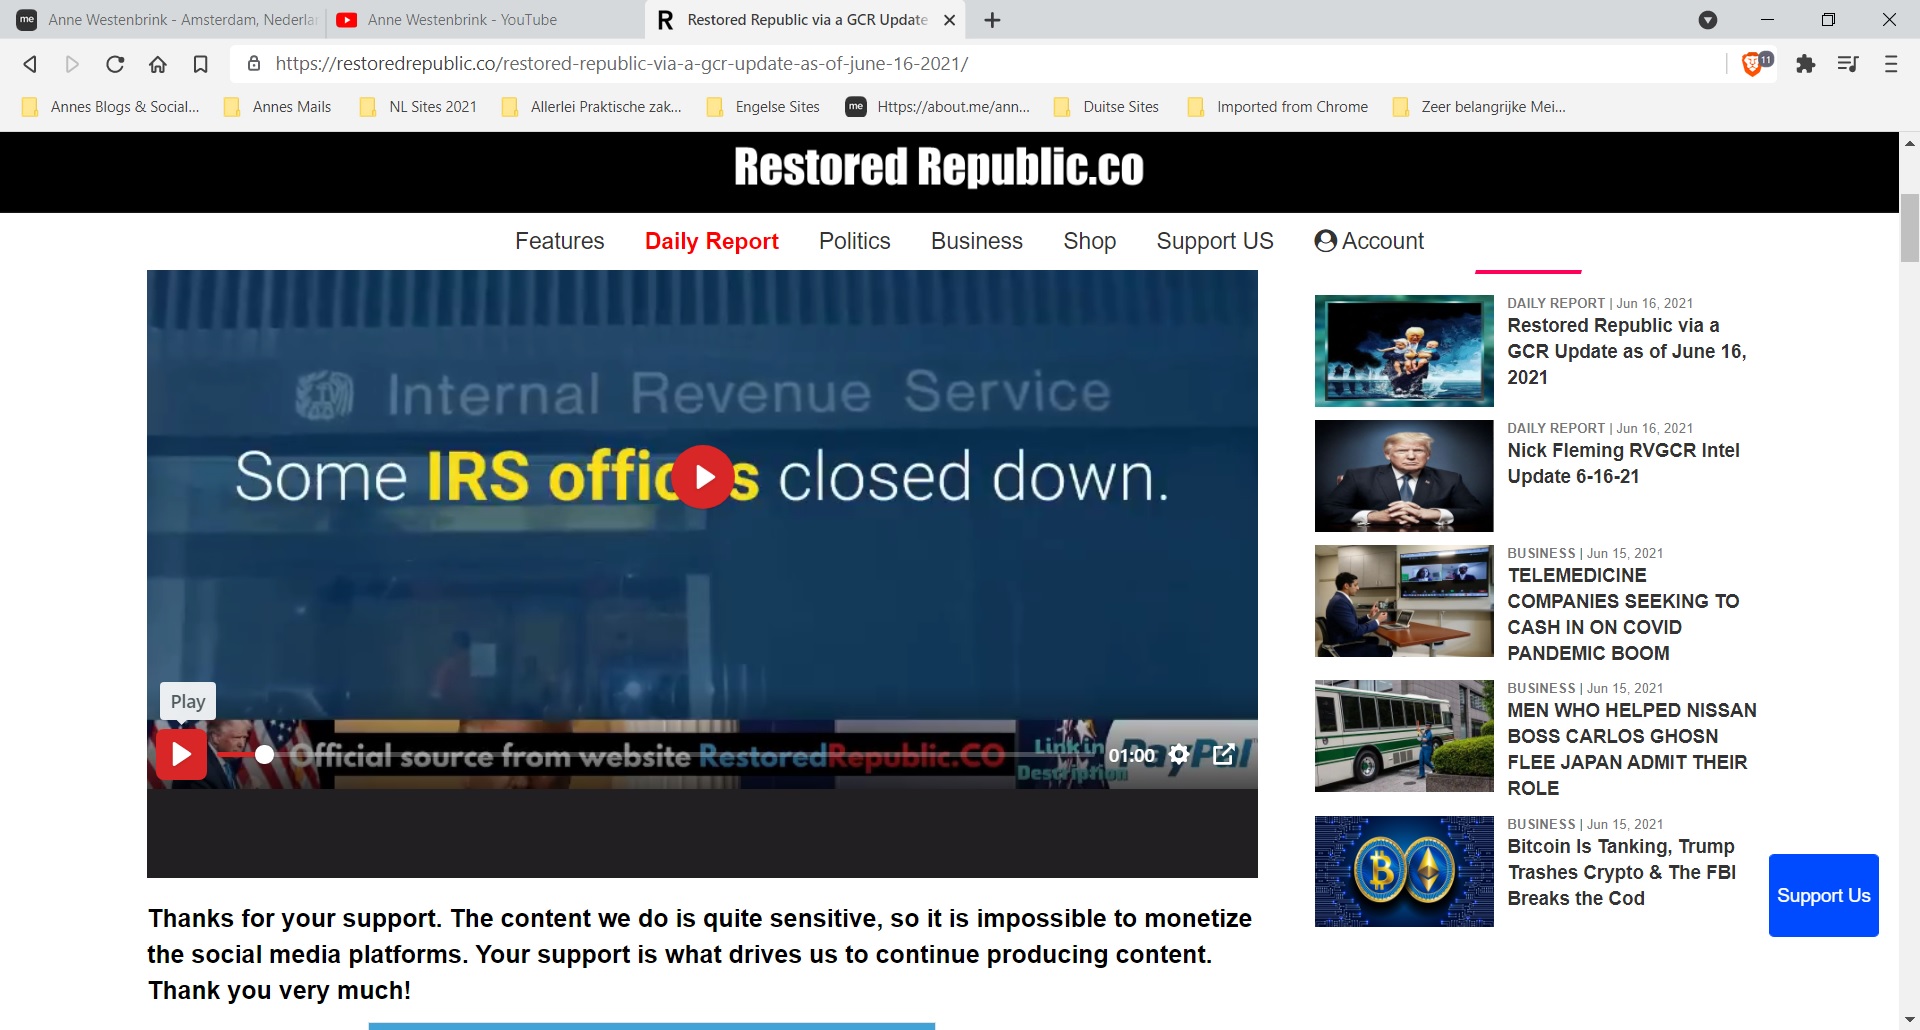1920x1030 pixels.
Task: Open Nick Fleming RVGCR Intel Update article
Action: [x=1623, y=463]
